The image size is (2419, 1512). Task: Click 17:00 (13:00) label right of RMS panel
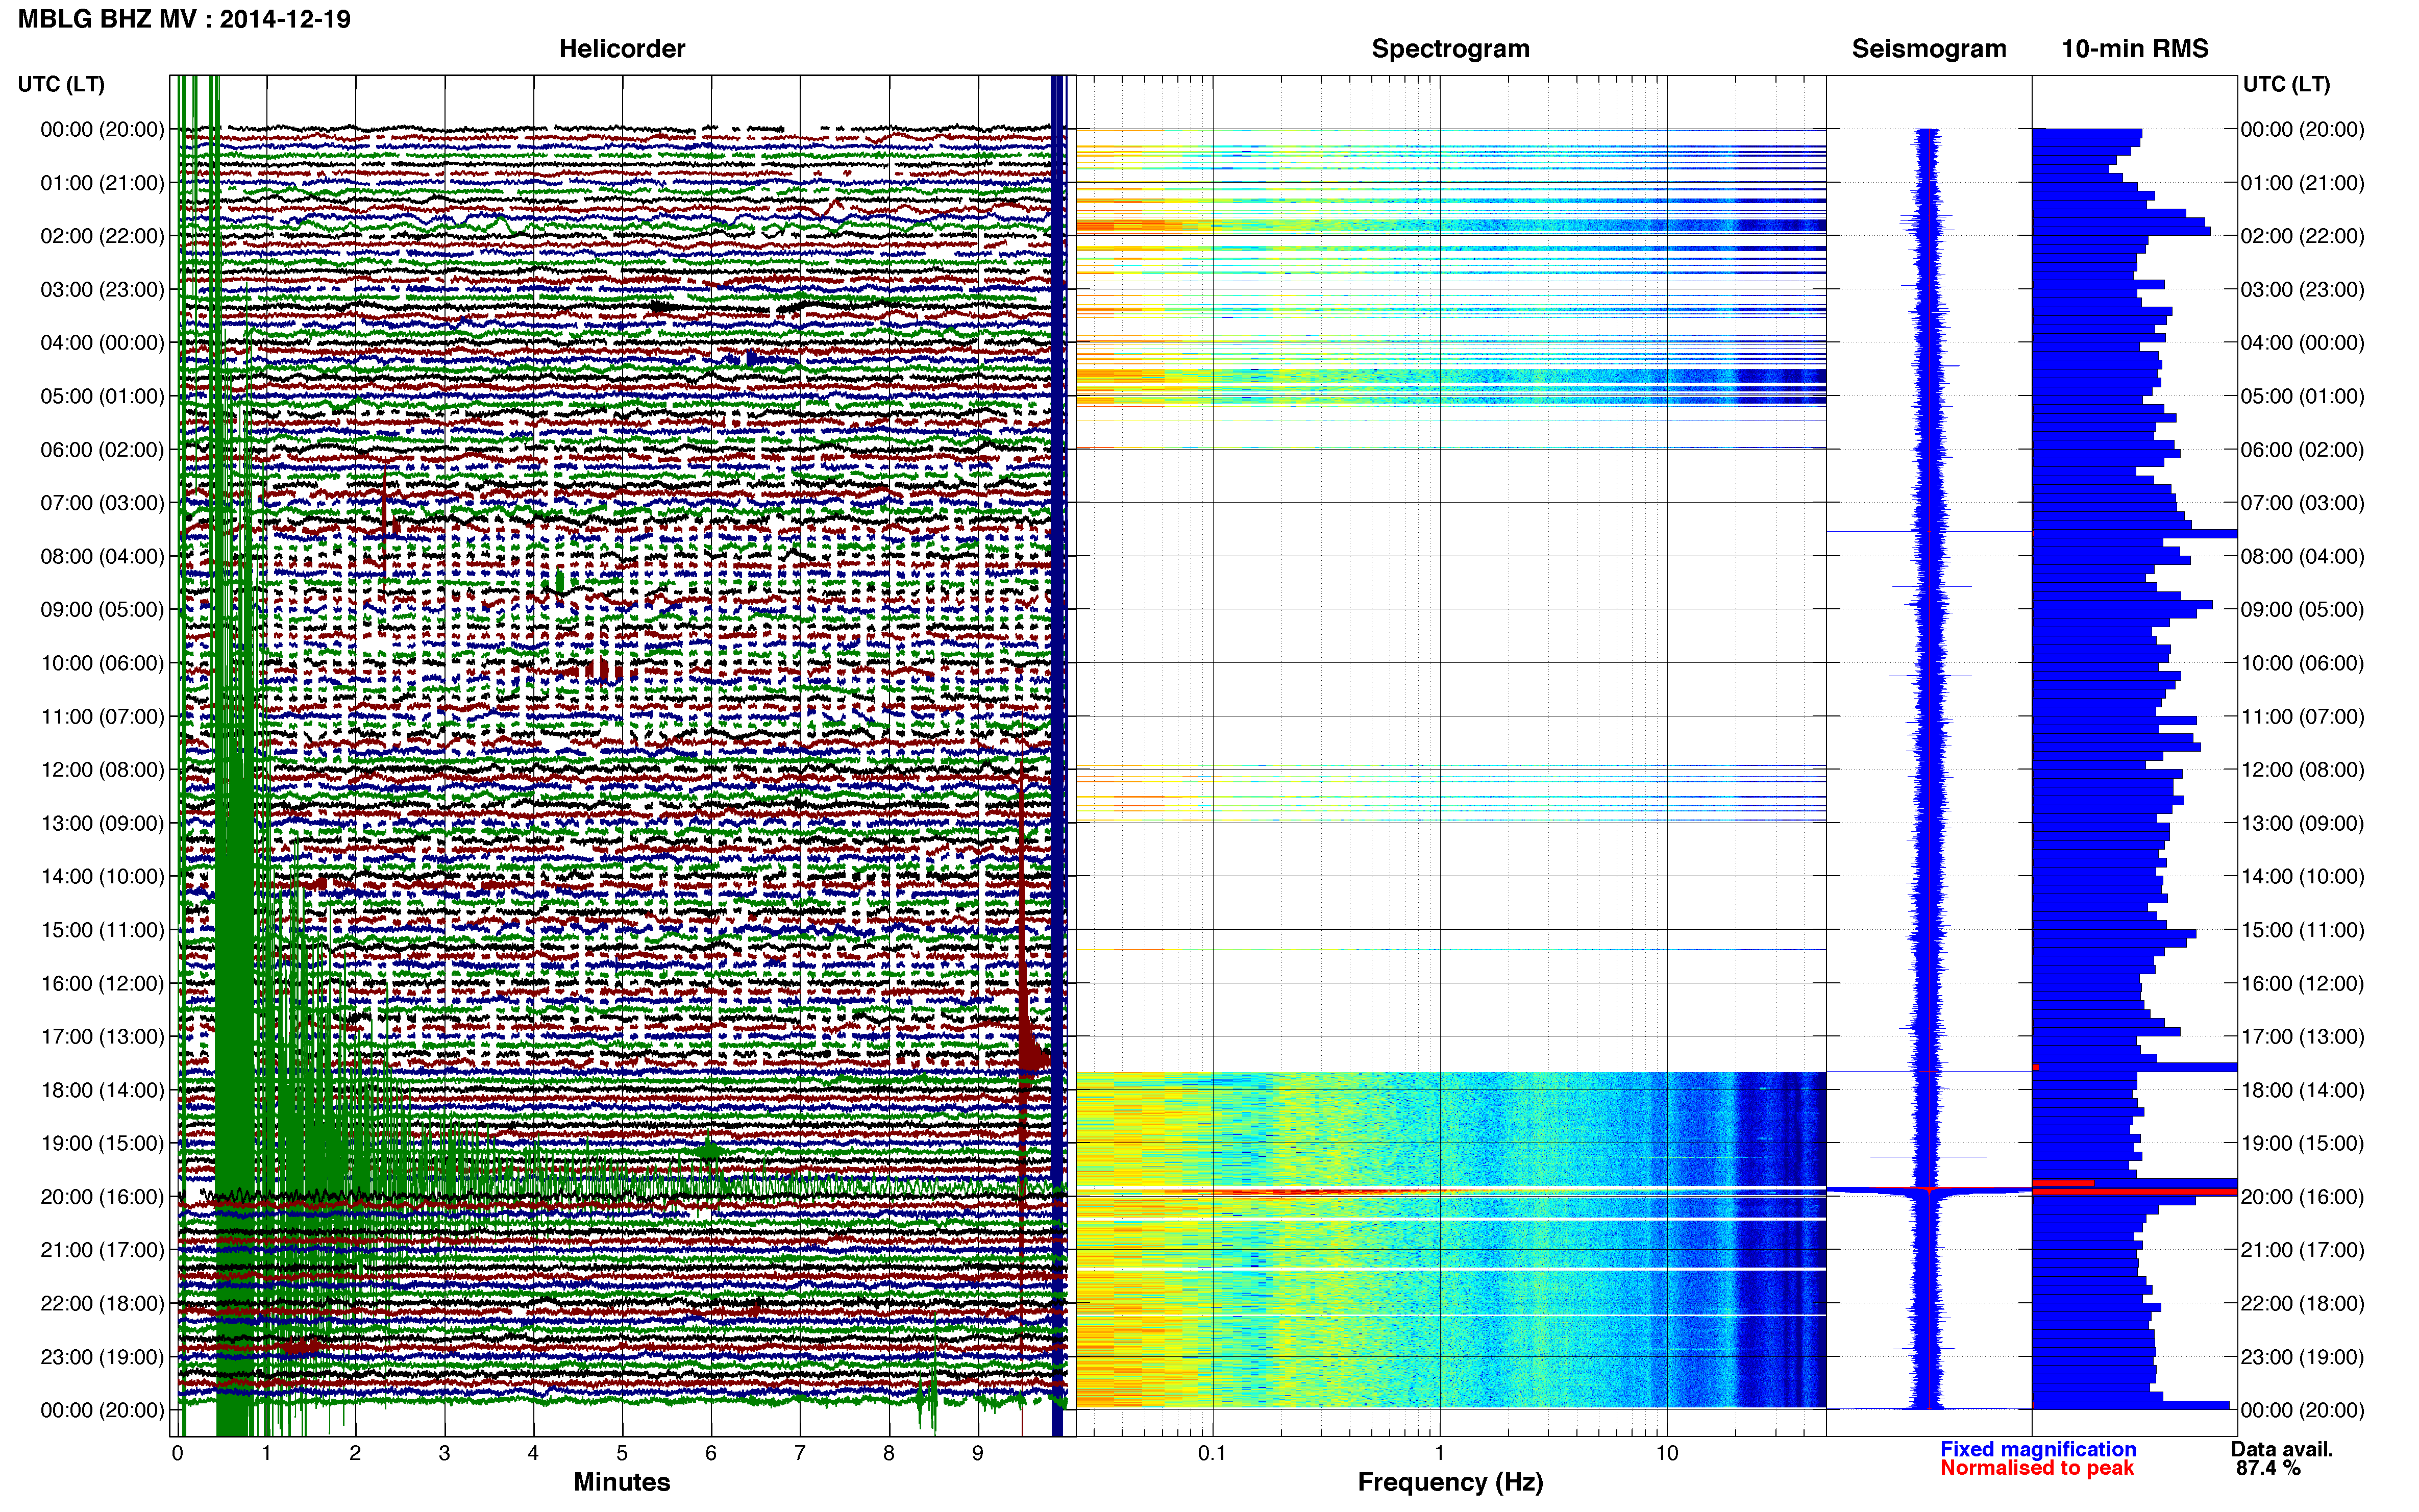(x=2302, y=1037)
